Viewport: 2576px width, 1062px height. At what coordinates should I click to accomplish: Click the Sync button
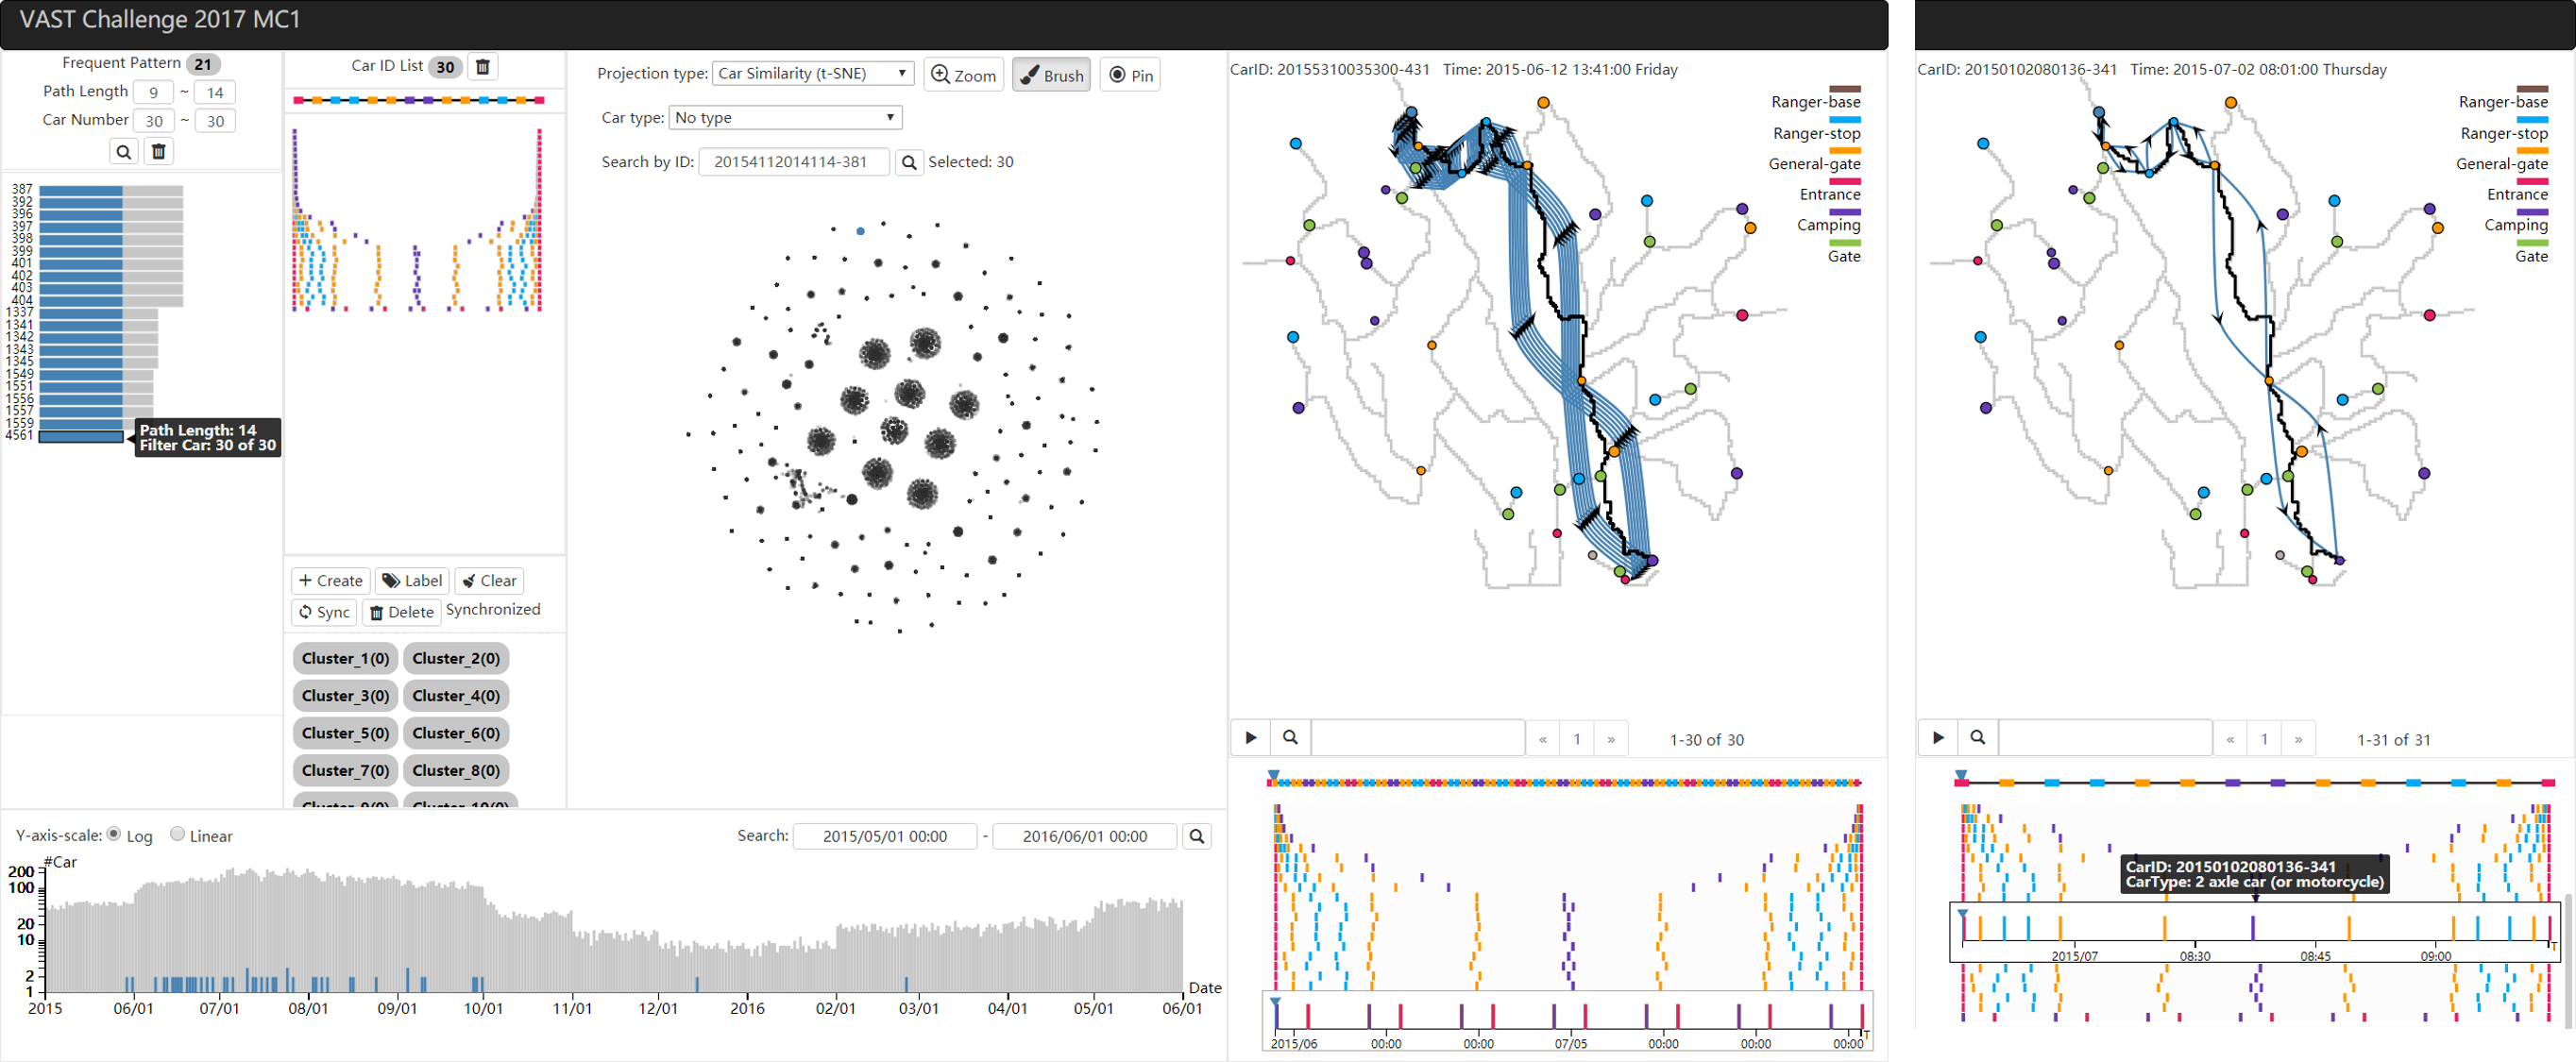[324, 612]
